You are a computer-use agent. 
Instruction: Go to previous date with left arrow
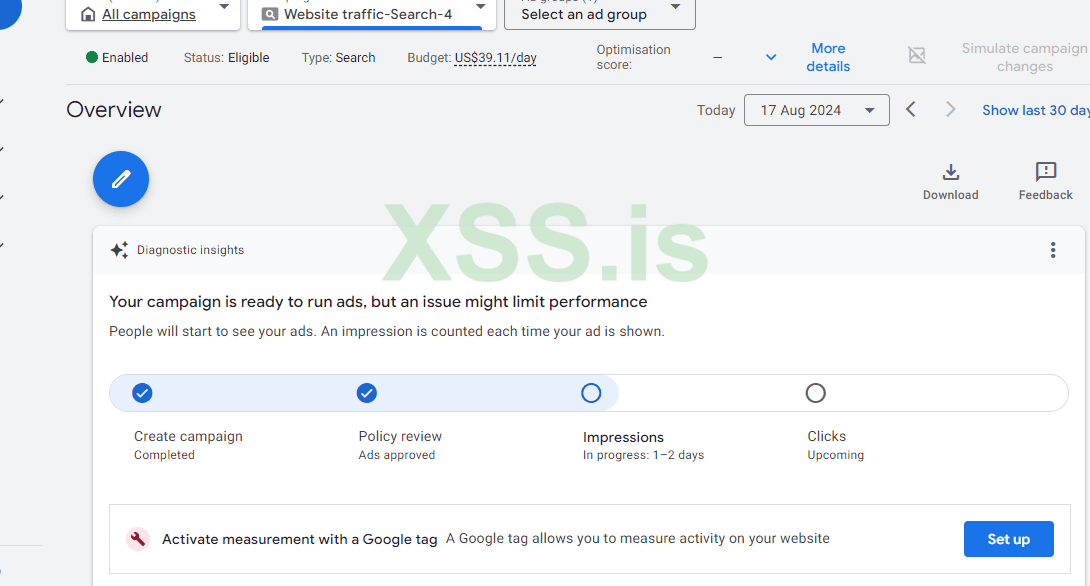click(x=911, y=110)
